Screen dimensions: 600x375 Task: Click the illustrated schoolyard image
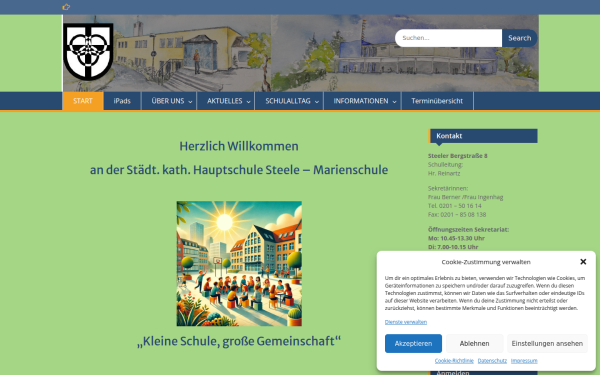tap(239, 264)
